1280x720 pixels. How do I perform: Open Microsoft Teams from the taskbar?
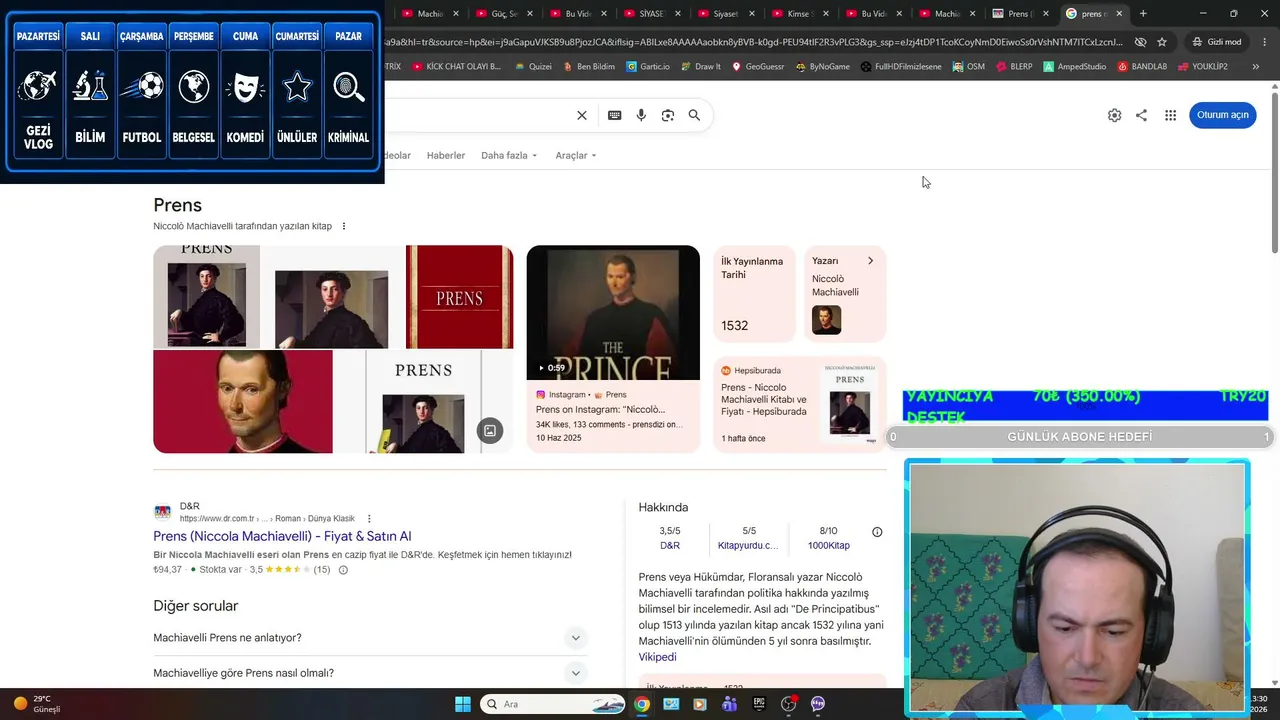click(729, 704)
